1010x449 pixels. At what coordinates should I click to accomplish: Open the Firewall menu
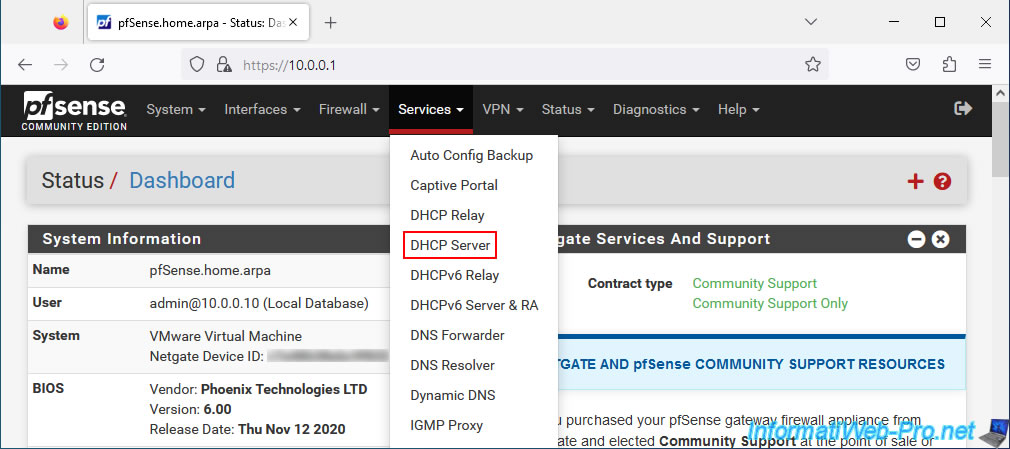click(x=349, y=110)
